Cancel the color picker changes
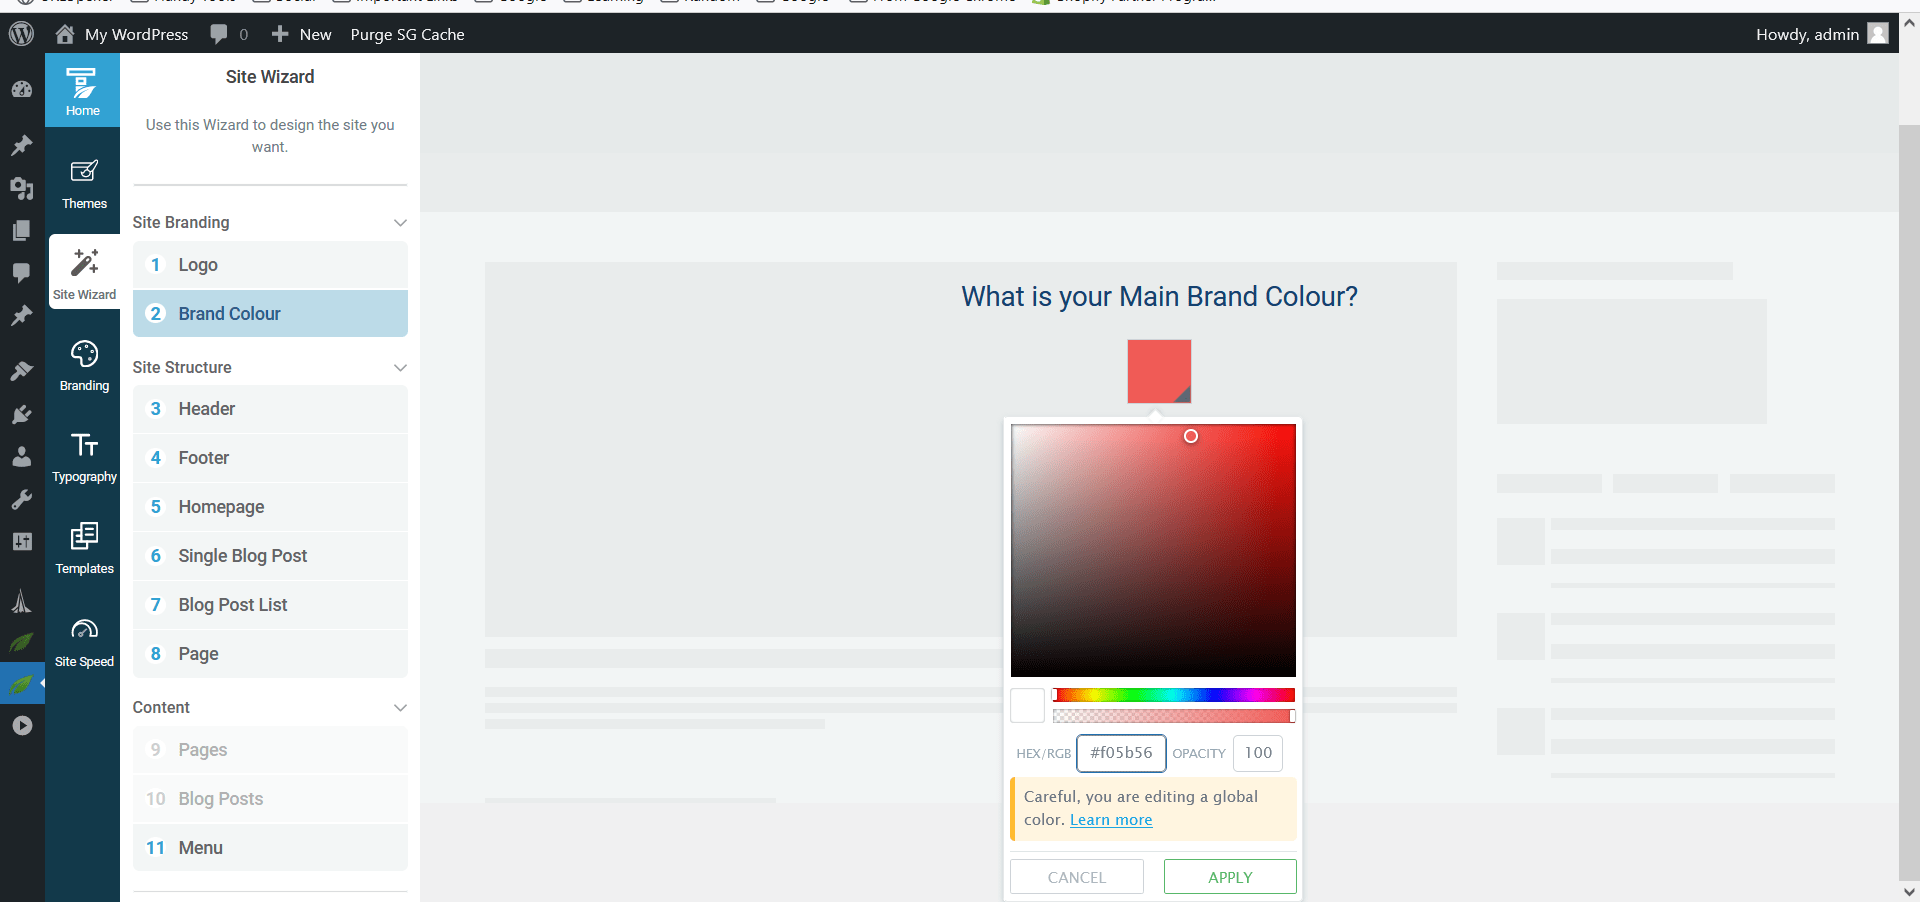 (1076, 877)
